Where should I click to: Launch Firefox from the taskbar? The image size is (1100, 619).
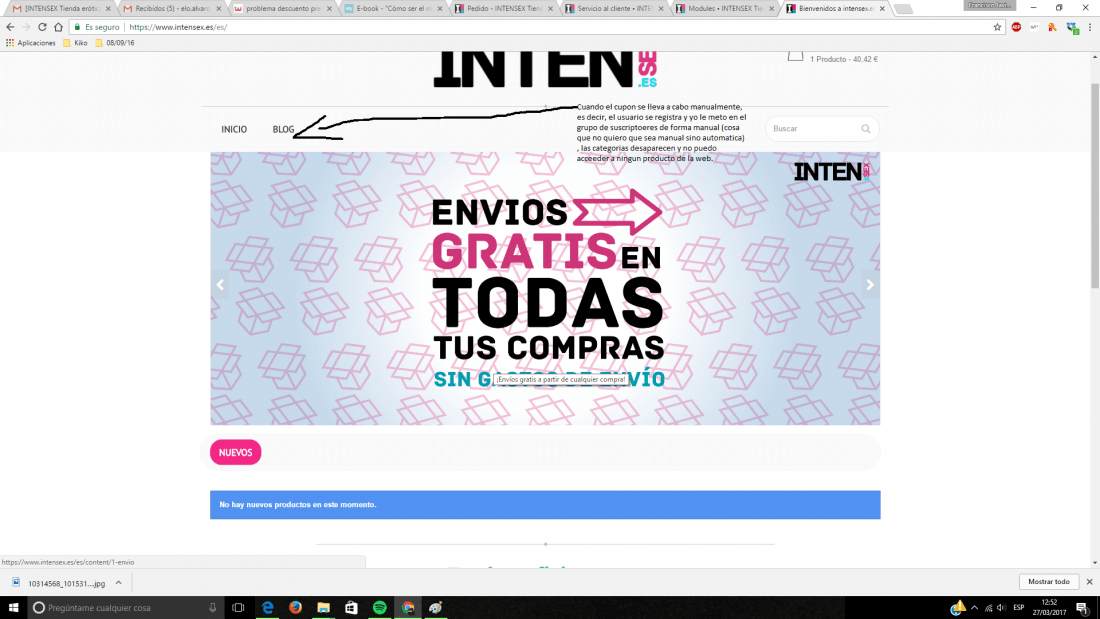tap(295, 608)
